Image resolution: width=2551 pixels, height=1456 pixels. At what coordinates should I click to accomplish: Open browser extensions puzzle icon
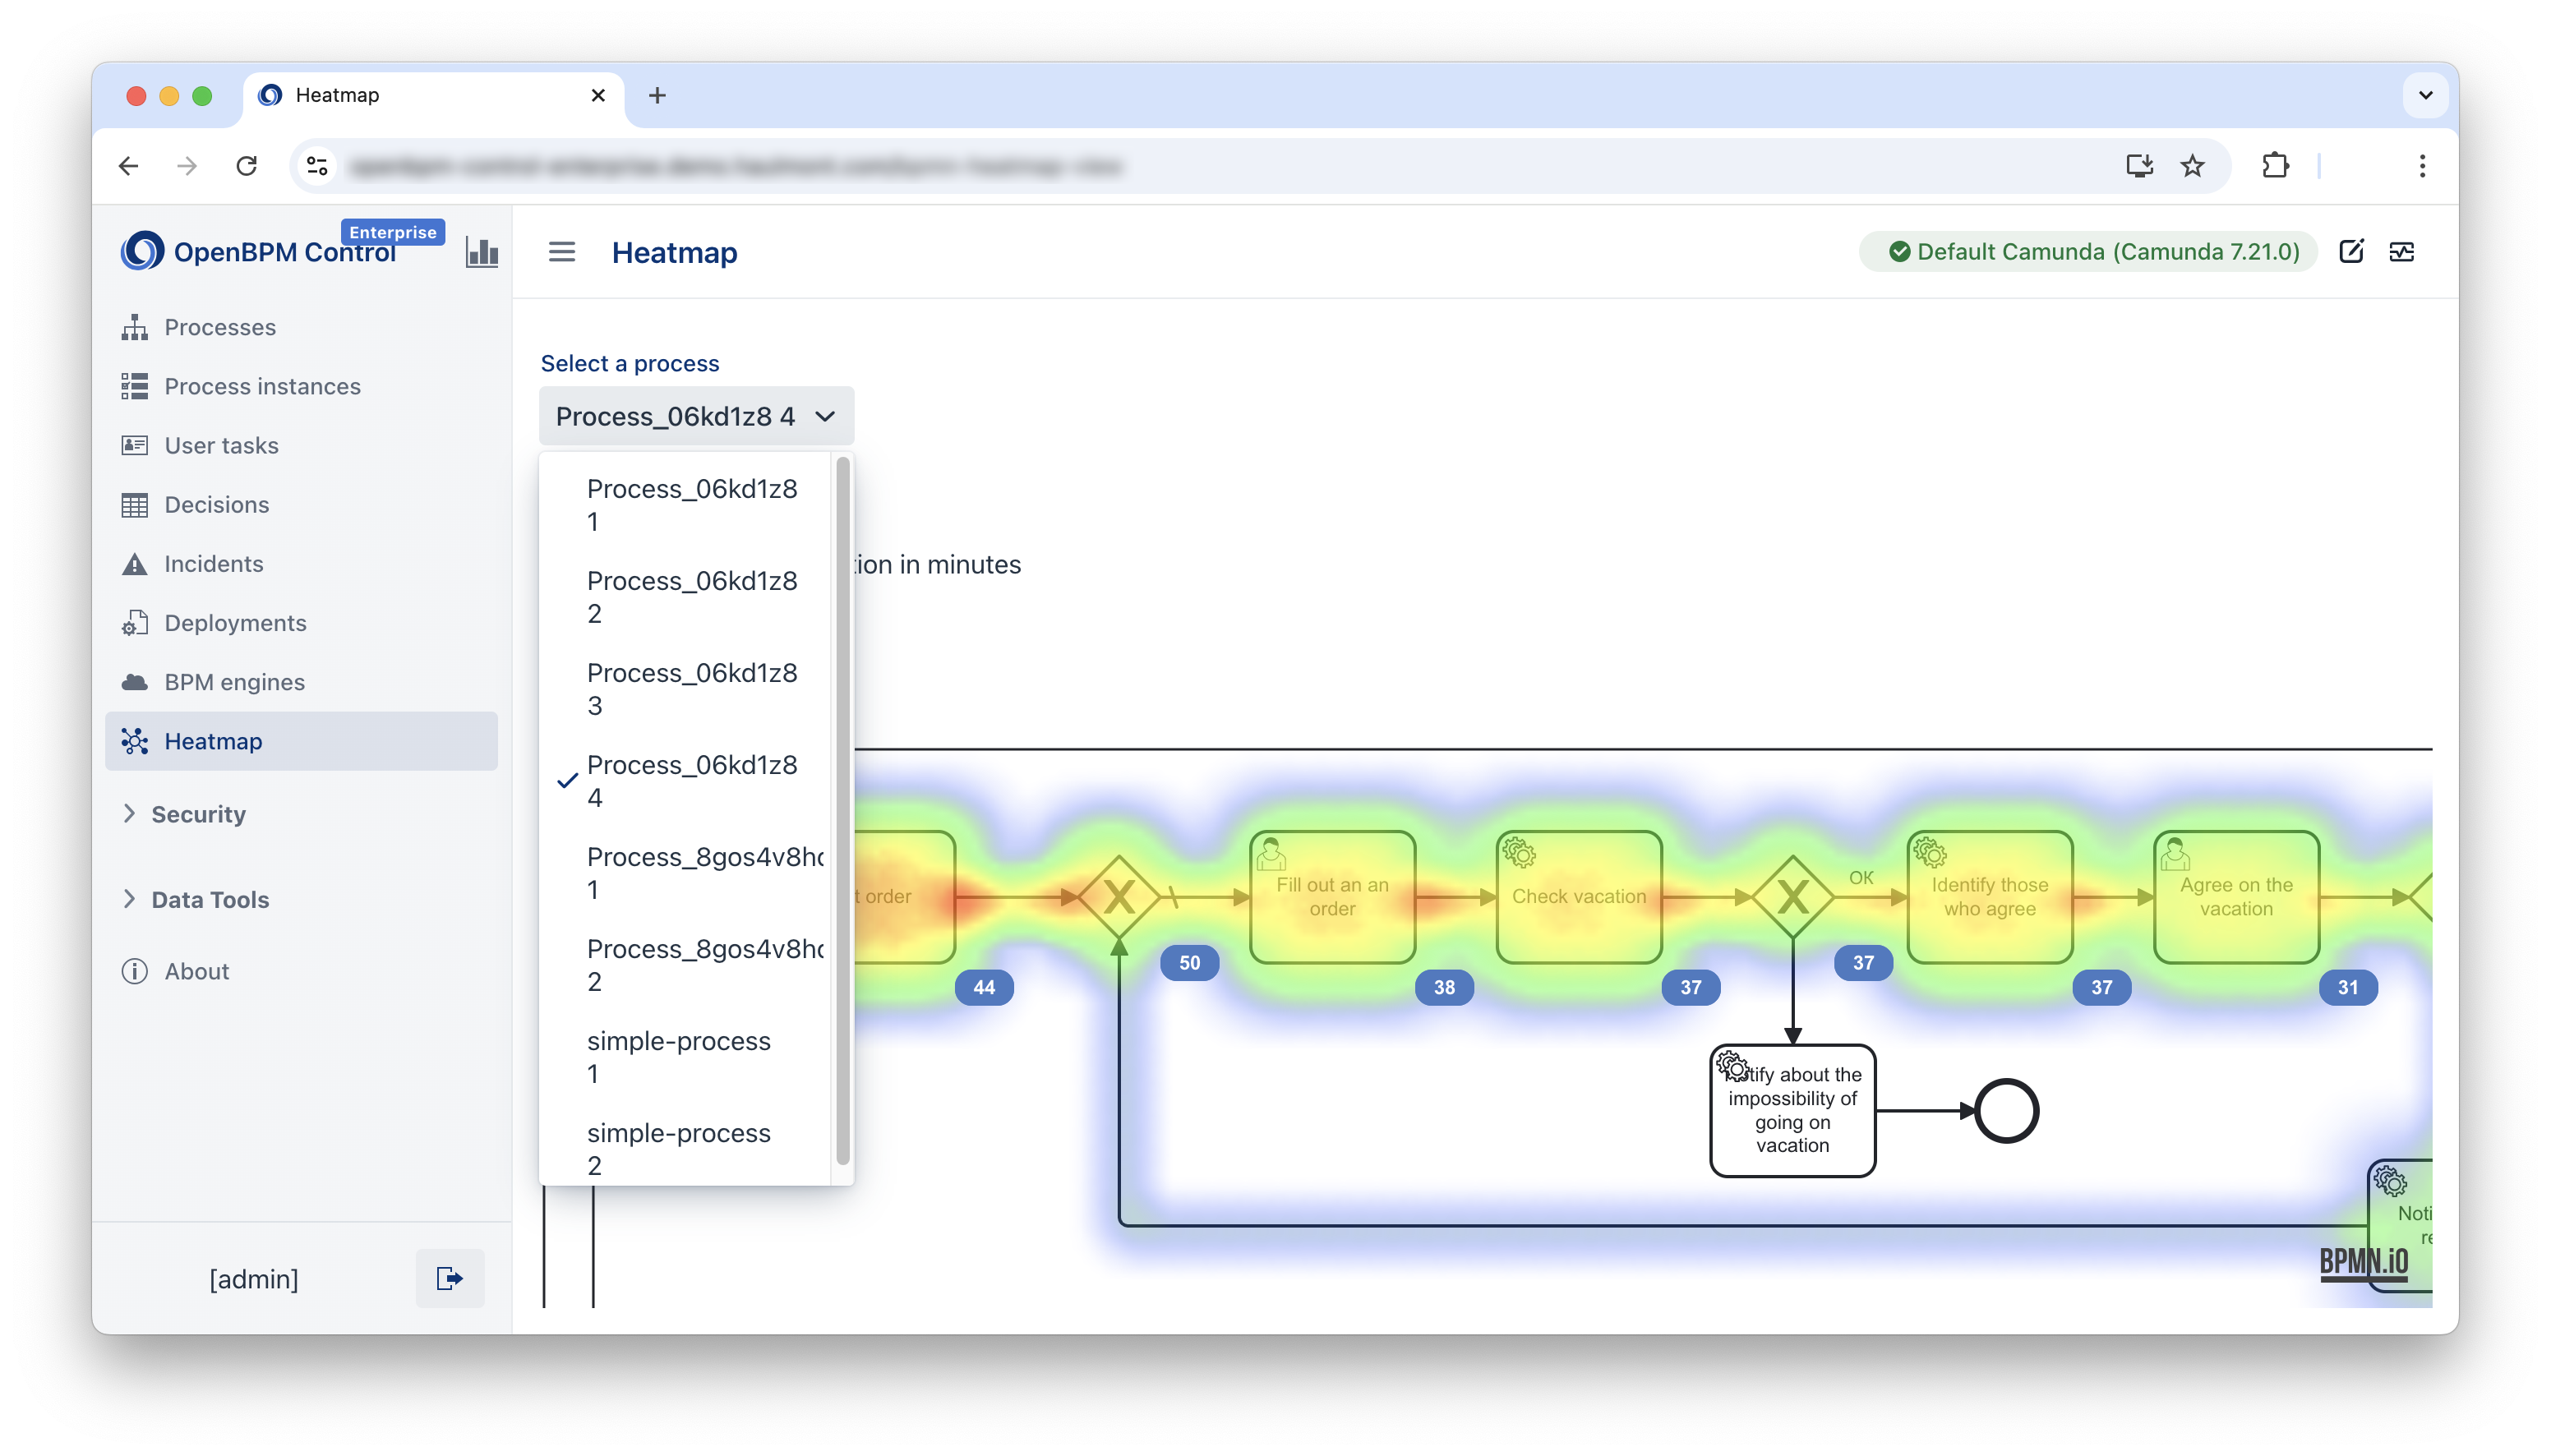tap(2275, 166)
